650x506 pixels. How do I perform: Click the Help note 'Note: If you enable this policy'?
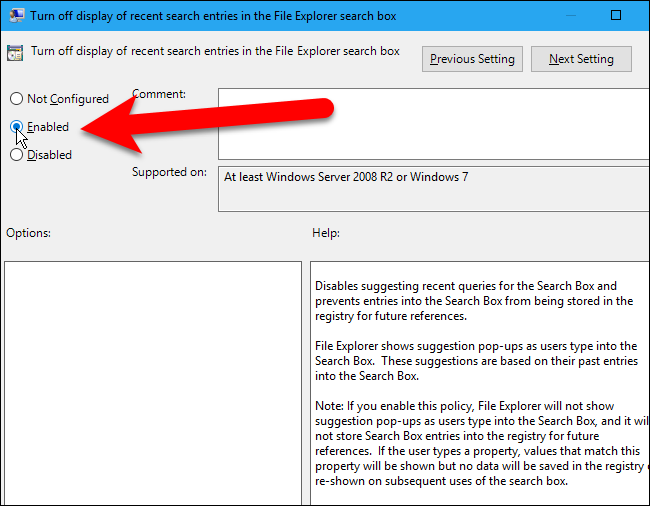point(482,443)
